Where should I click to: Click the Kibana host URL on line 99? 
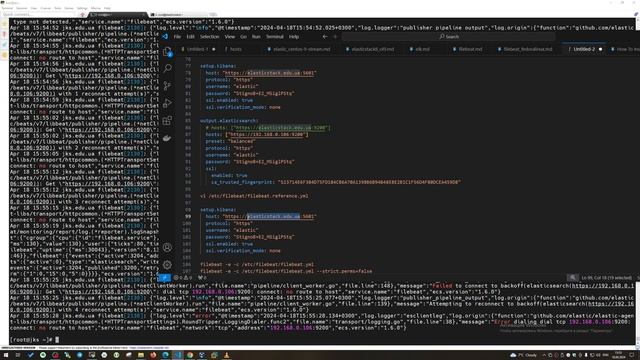click(x=269, y=216)
